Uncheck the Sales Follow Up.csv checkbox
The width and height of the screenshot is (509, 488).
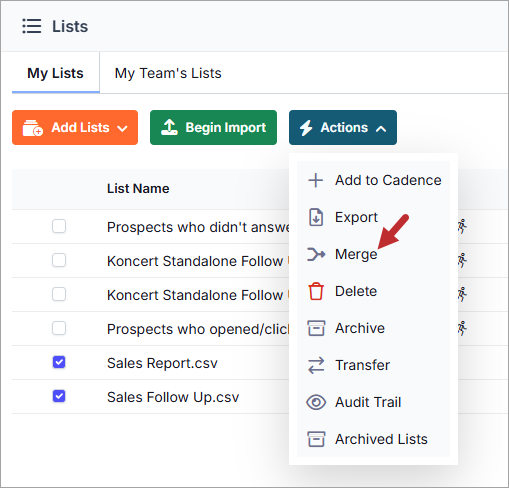click(x=59, y=396)
